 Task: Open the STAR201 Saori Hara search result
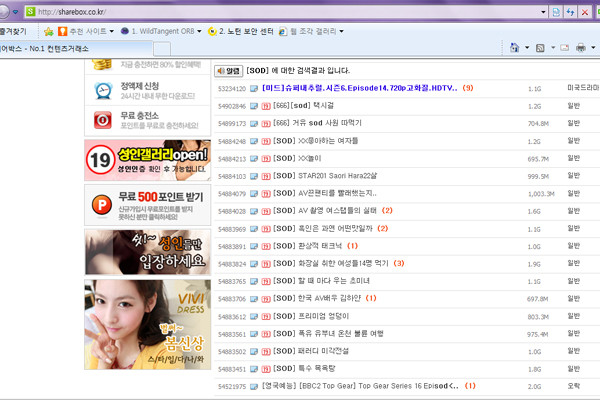pos(313,176)
